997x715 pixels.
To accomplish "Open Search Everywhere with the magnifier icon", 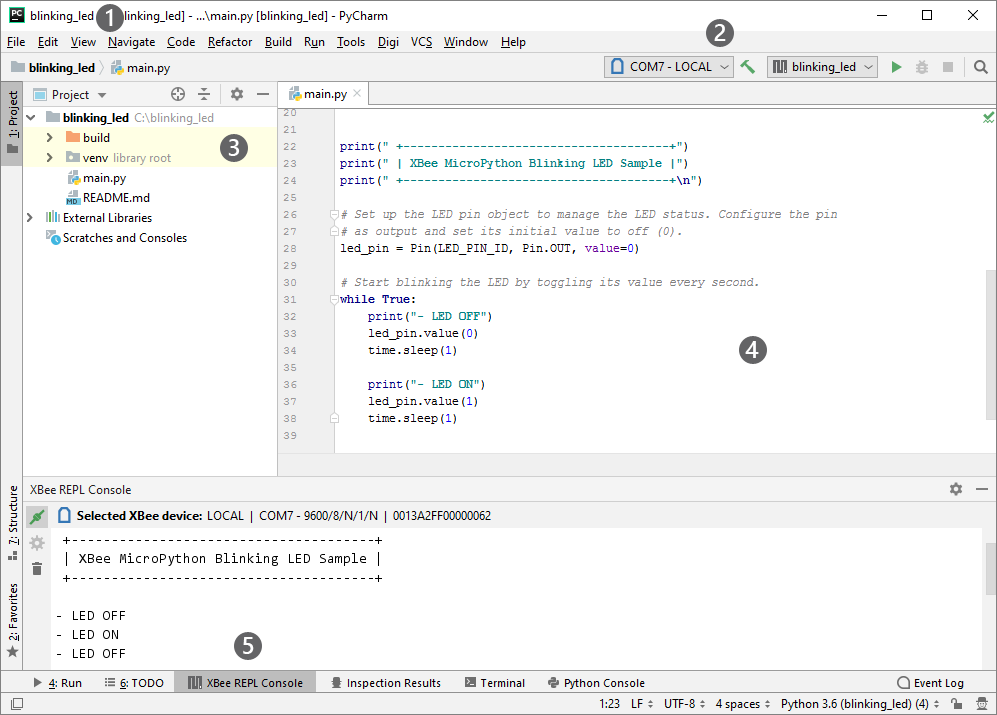I will pyautogui.click(x=980, y=66).
